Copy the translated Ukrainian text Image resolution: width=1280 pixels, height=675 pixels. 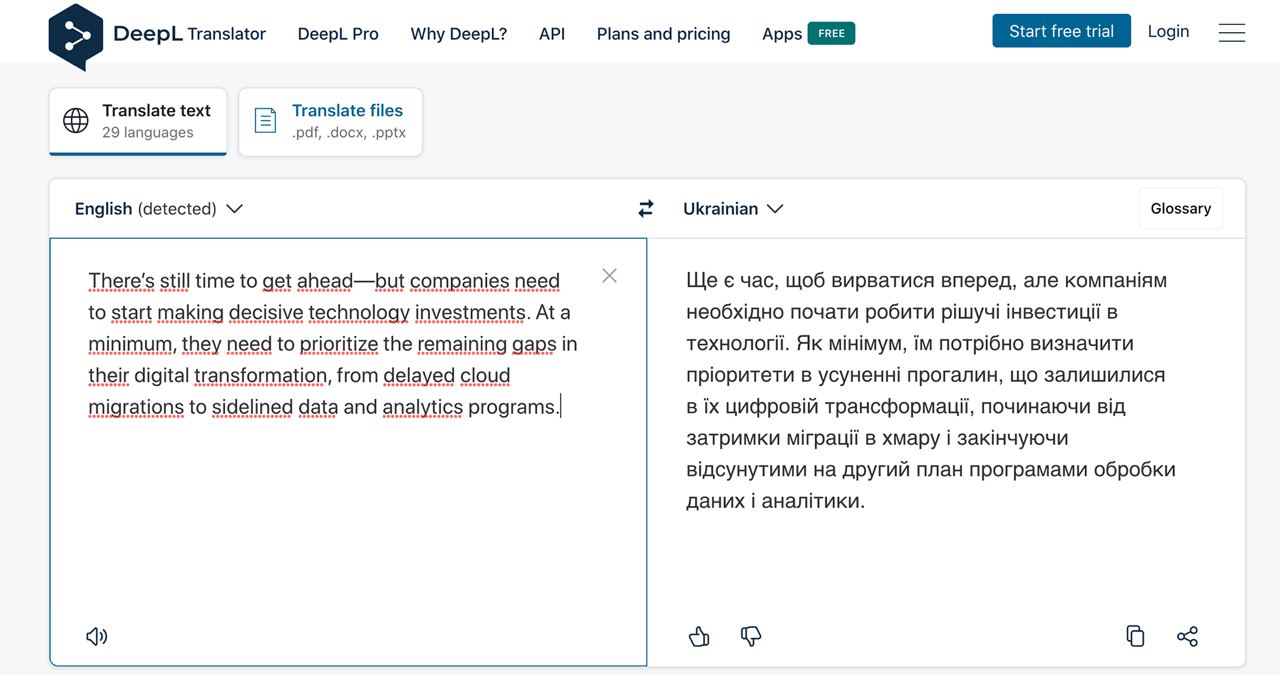click(1135, 636)
